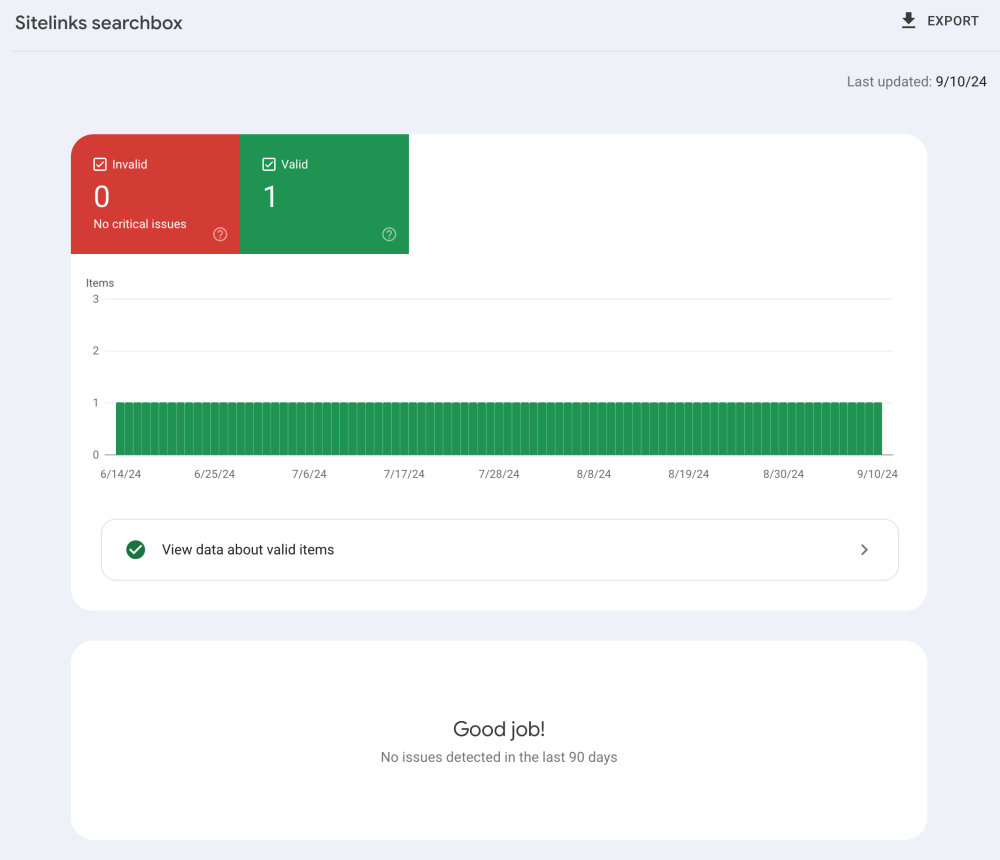1000x860 pixels.
Task: Click the y-axis value 2
Action: point(96,350)
